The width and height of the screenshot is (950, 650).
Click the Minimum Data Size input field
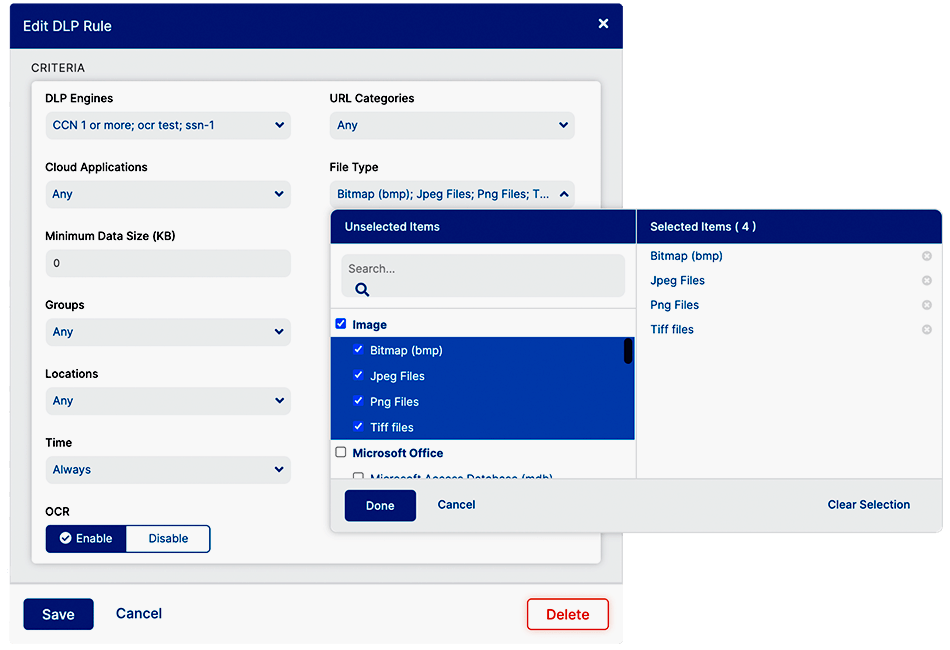(x=168, y=263)
